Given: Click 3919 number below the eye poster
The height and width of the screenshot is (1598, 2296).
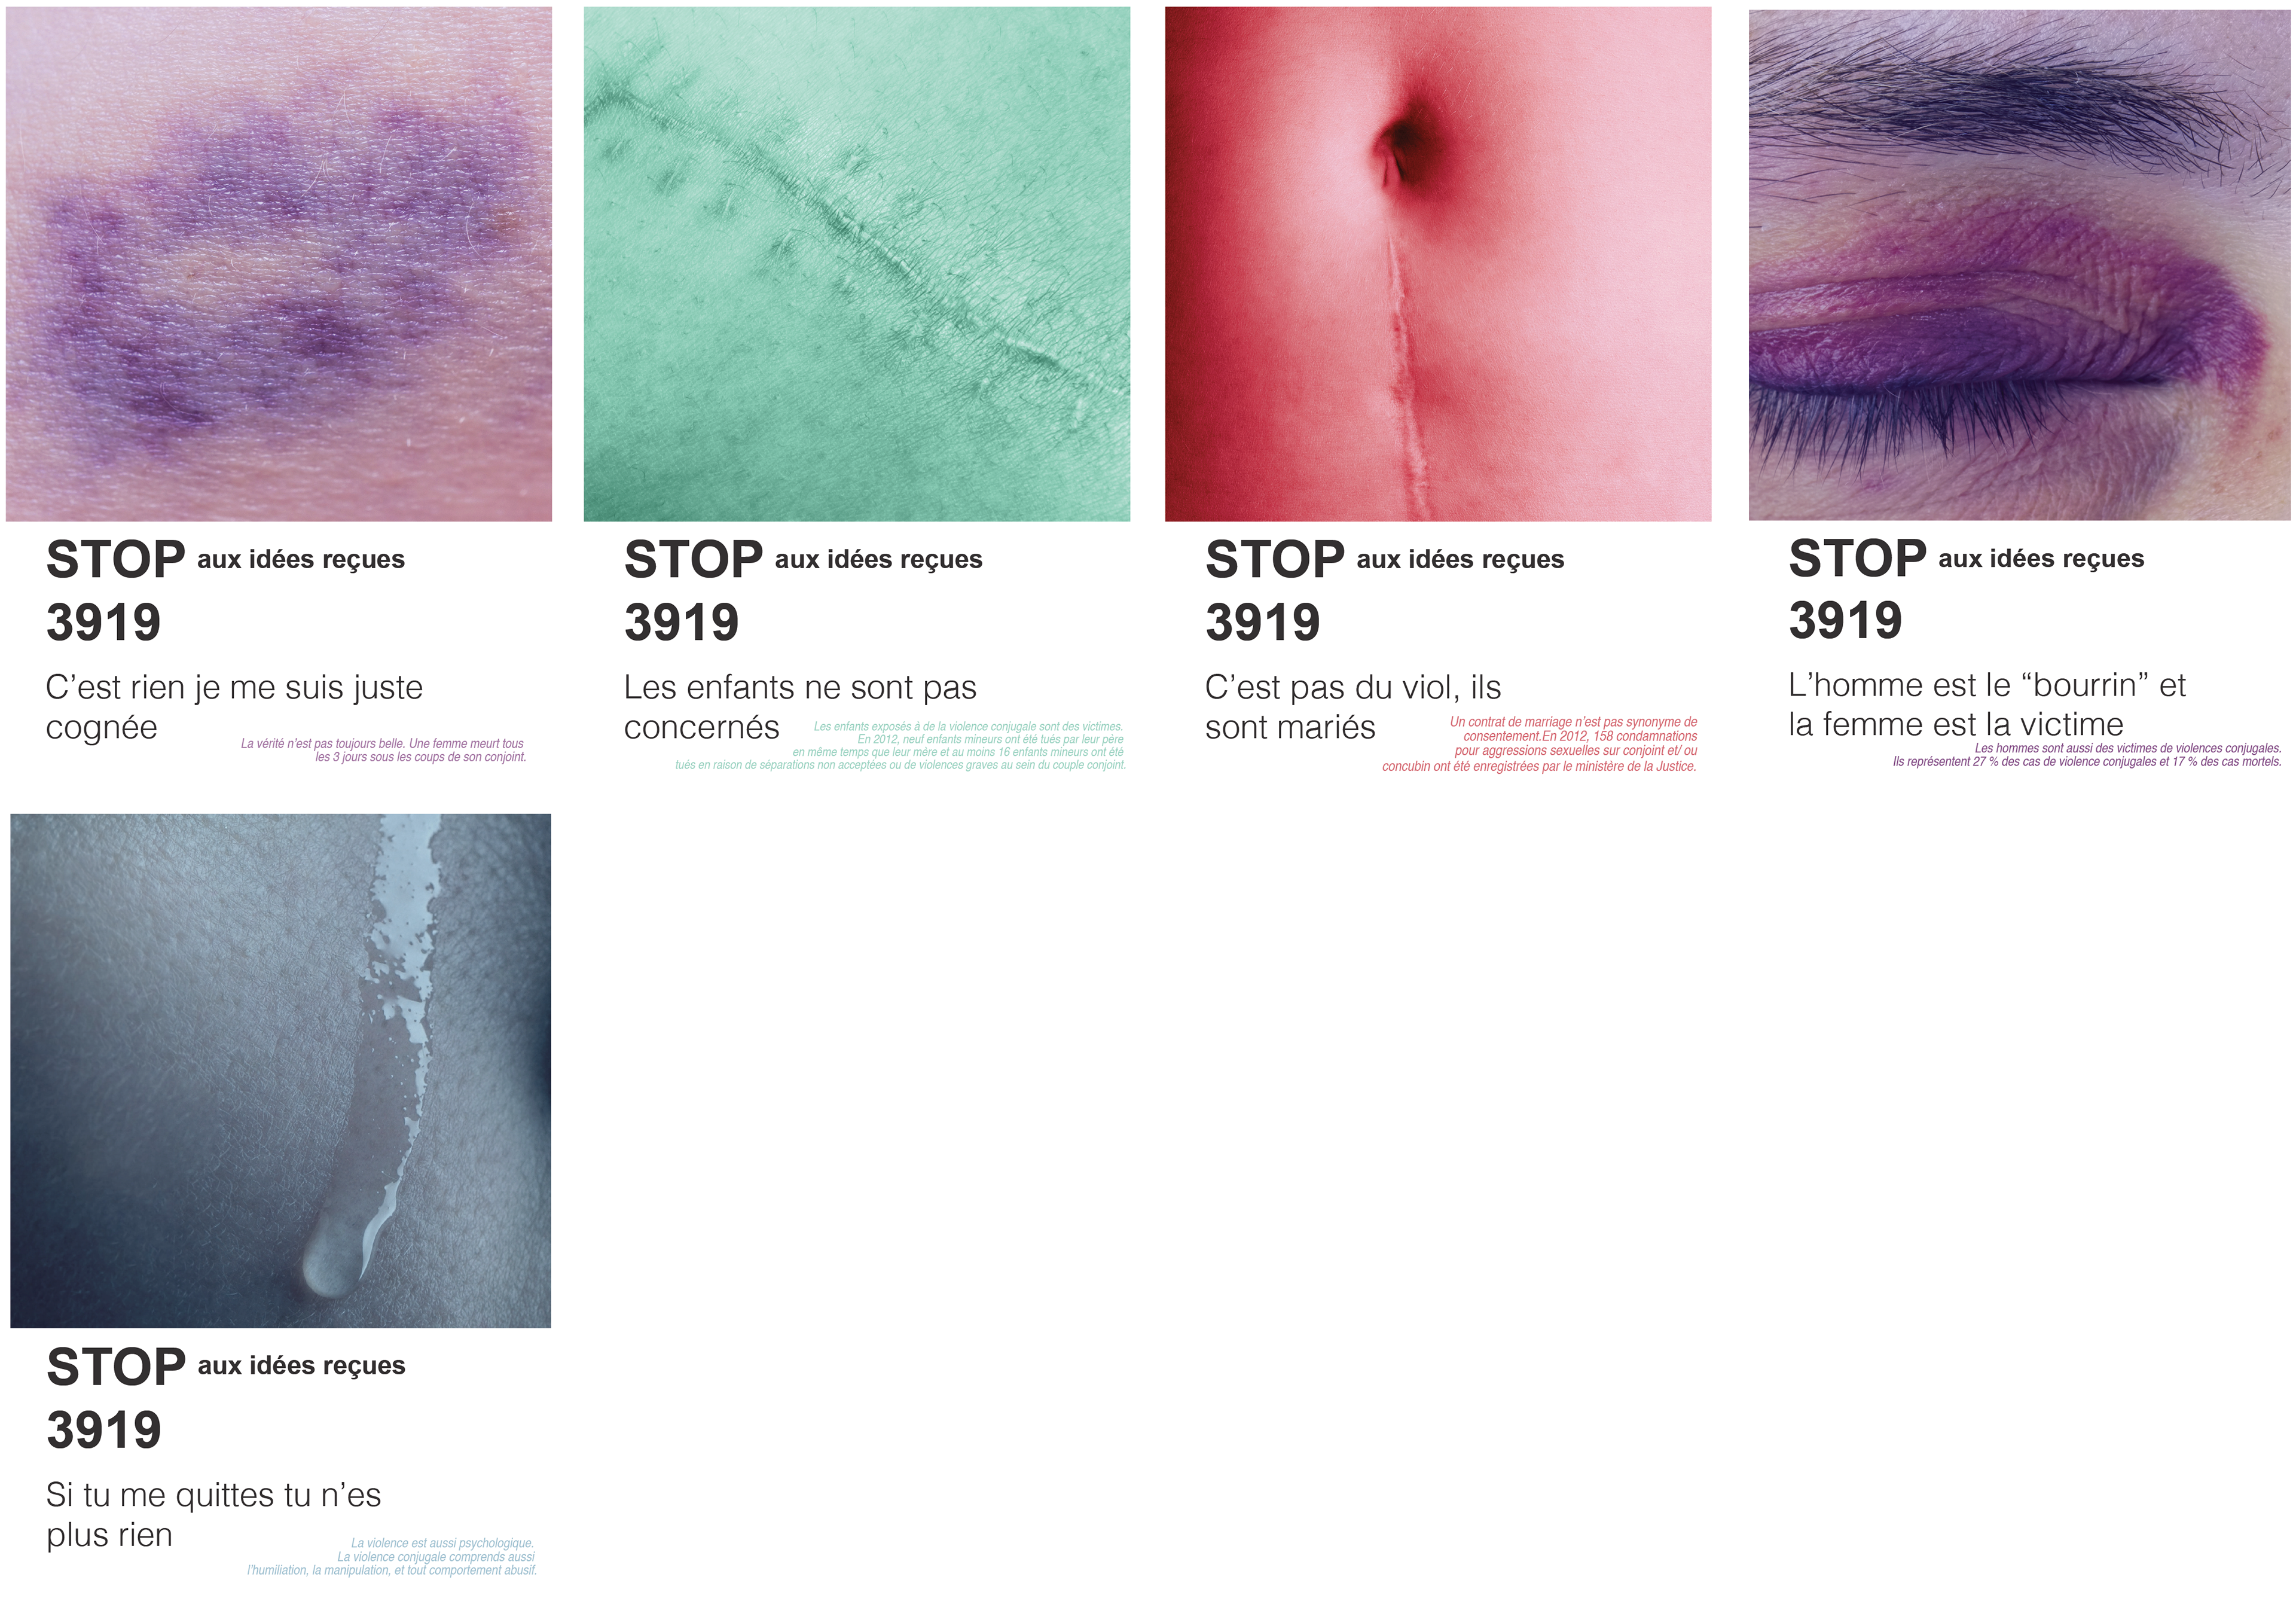Looking at the screenshot, I should coord(1846,620).
